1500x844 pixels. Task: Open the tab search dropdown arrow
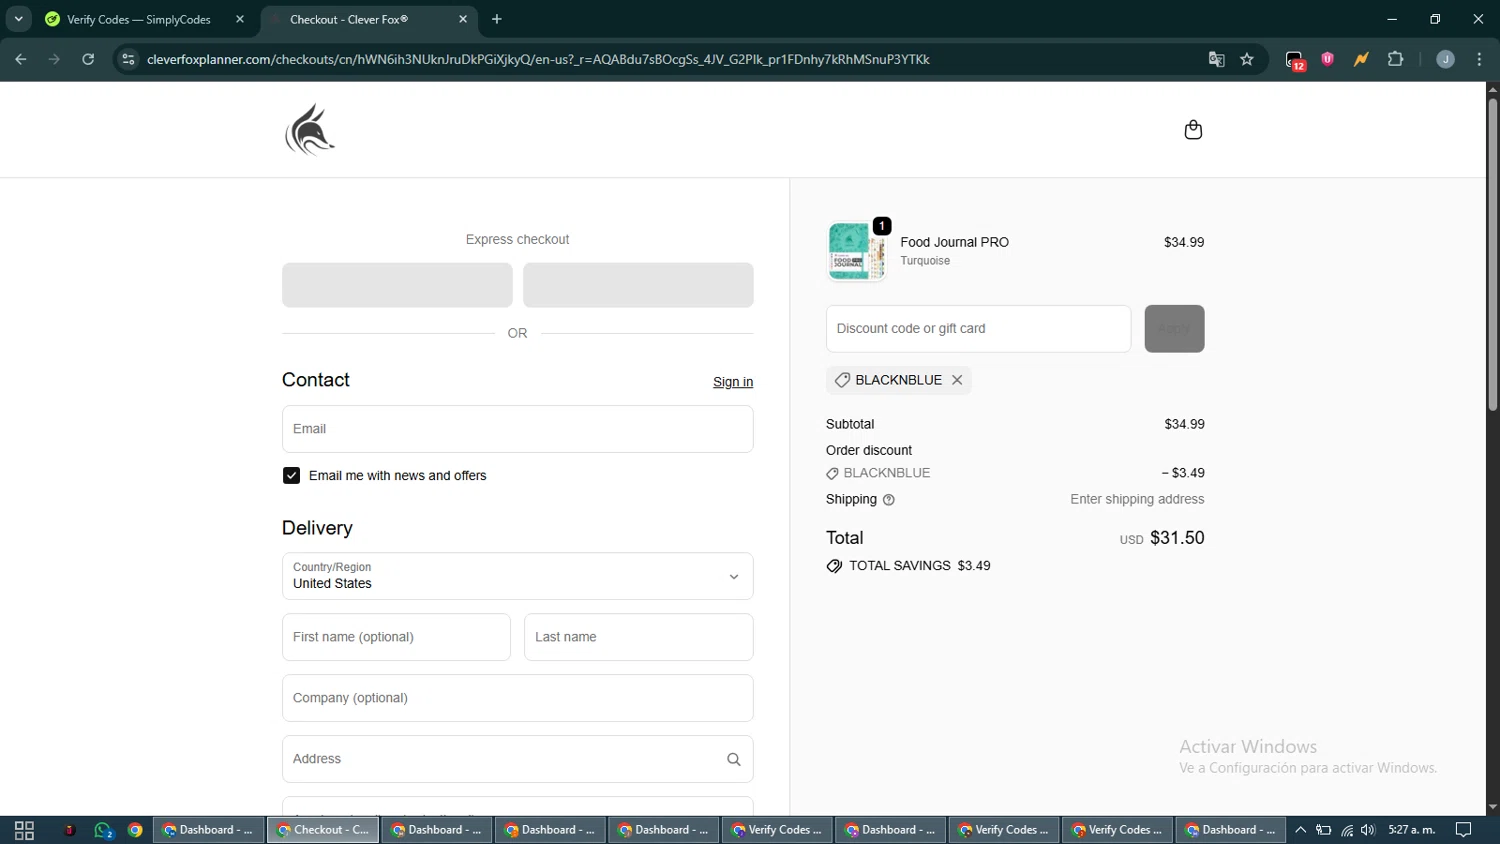18,19
